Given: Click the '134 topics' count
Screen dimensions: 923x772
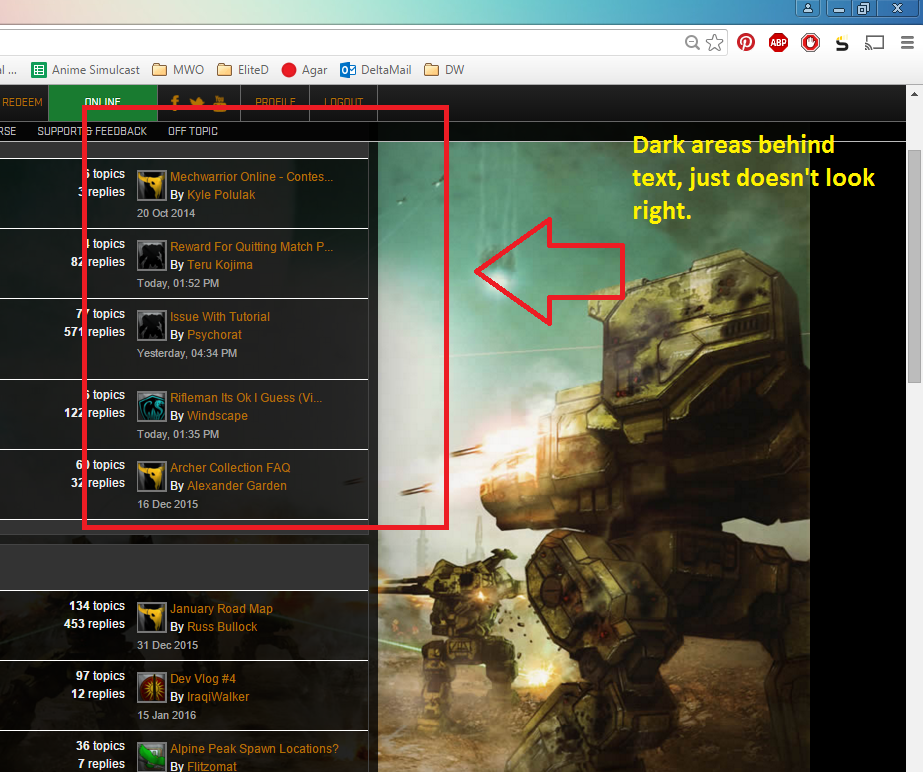Looking at the screenshot, I should click(x=97, y=606).
